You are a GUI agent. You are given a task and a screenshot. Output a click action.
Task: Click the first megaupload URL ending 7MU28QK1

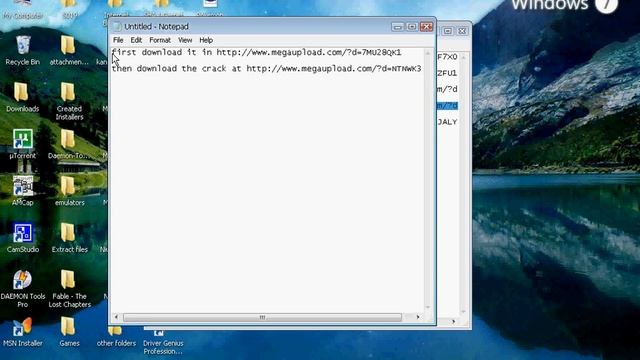point(309,52)
